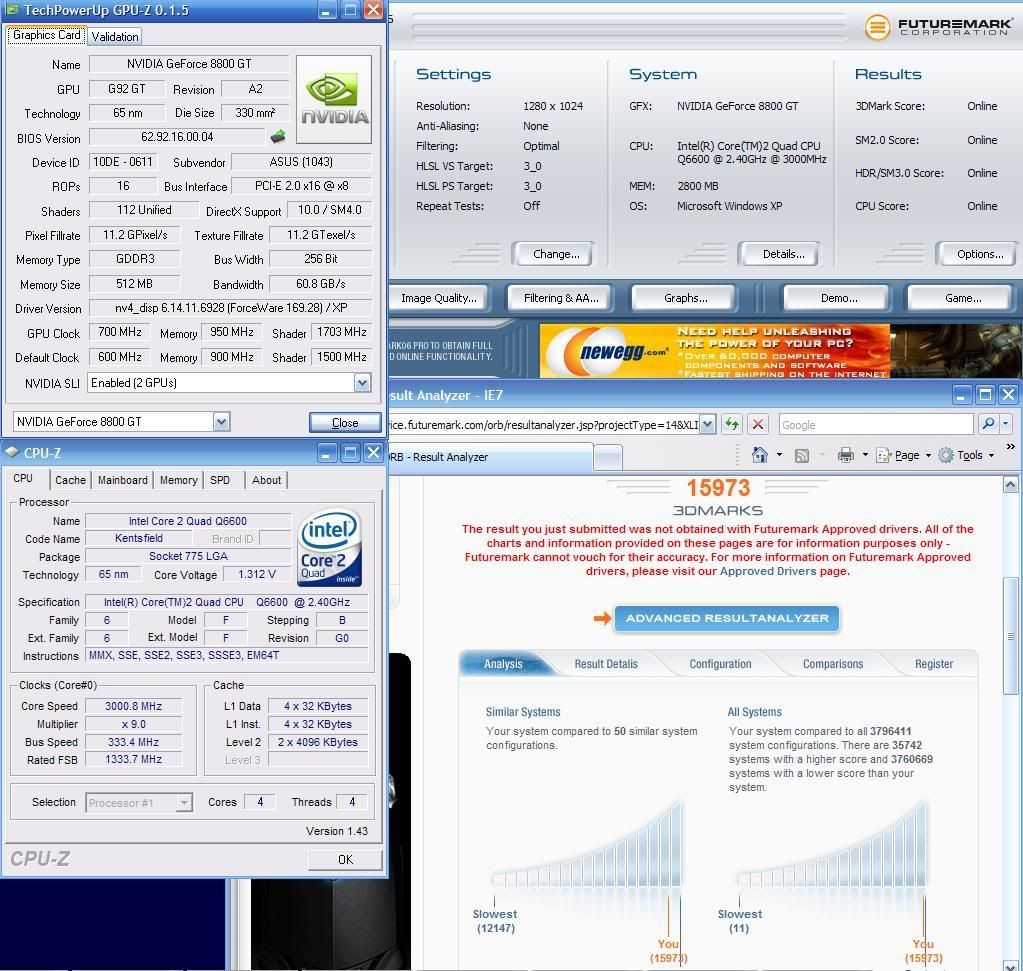Switch to the Validation tab in GPU-Z
This screenshot has height=971, width=1023.
click(x=115, y=37)
